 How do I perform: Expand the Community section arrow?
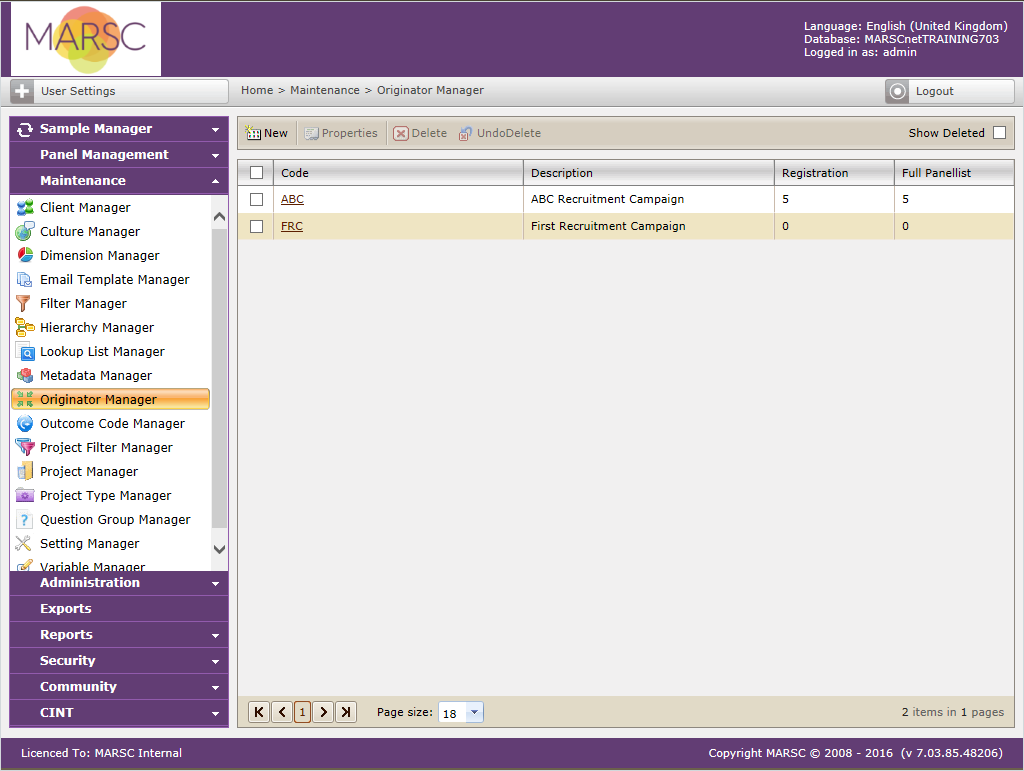(x=216, y=687)
